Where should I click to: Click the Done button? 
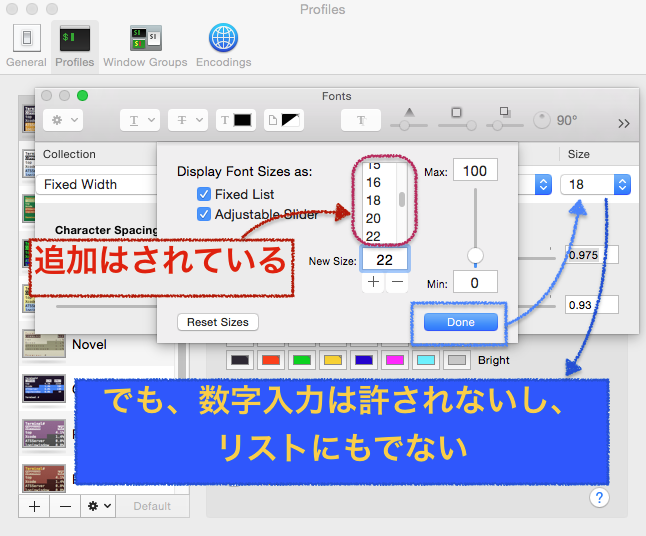[461, 322]
